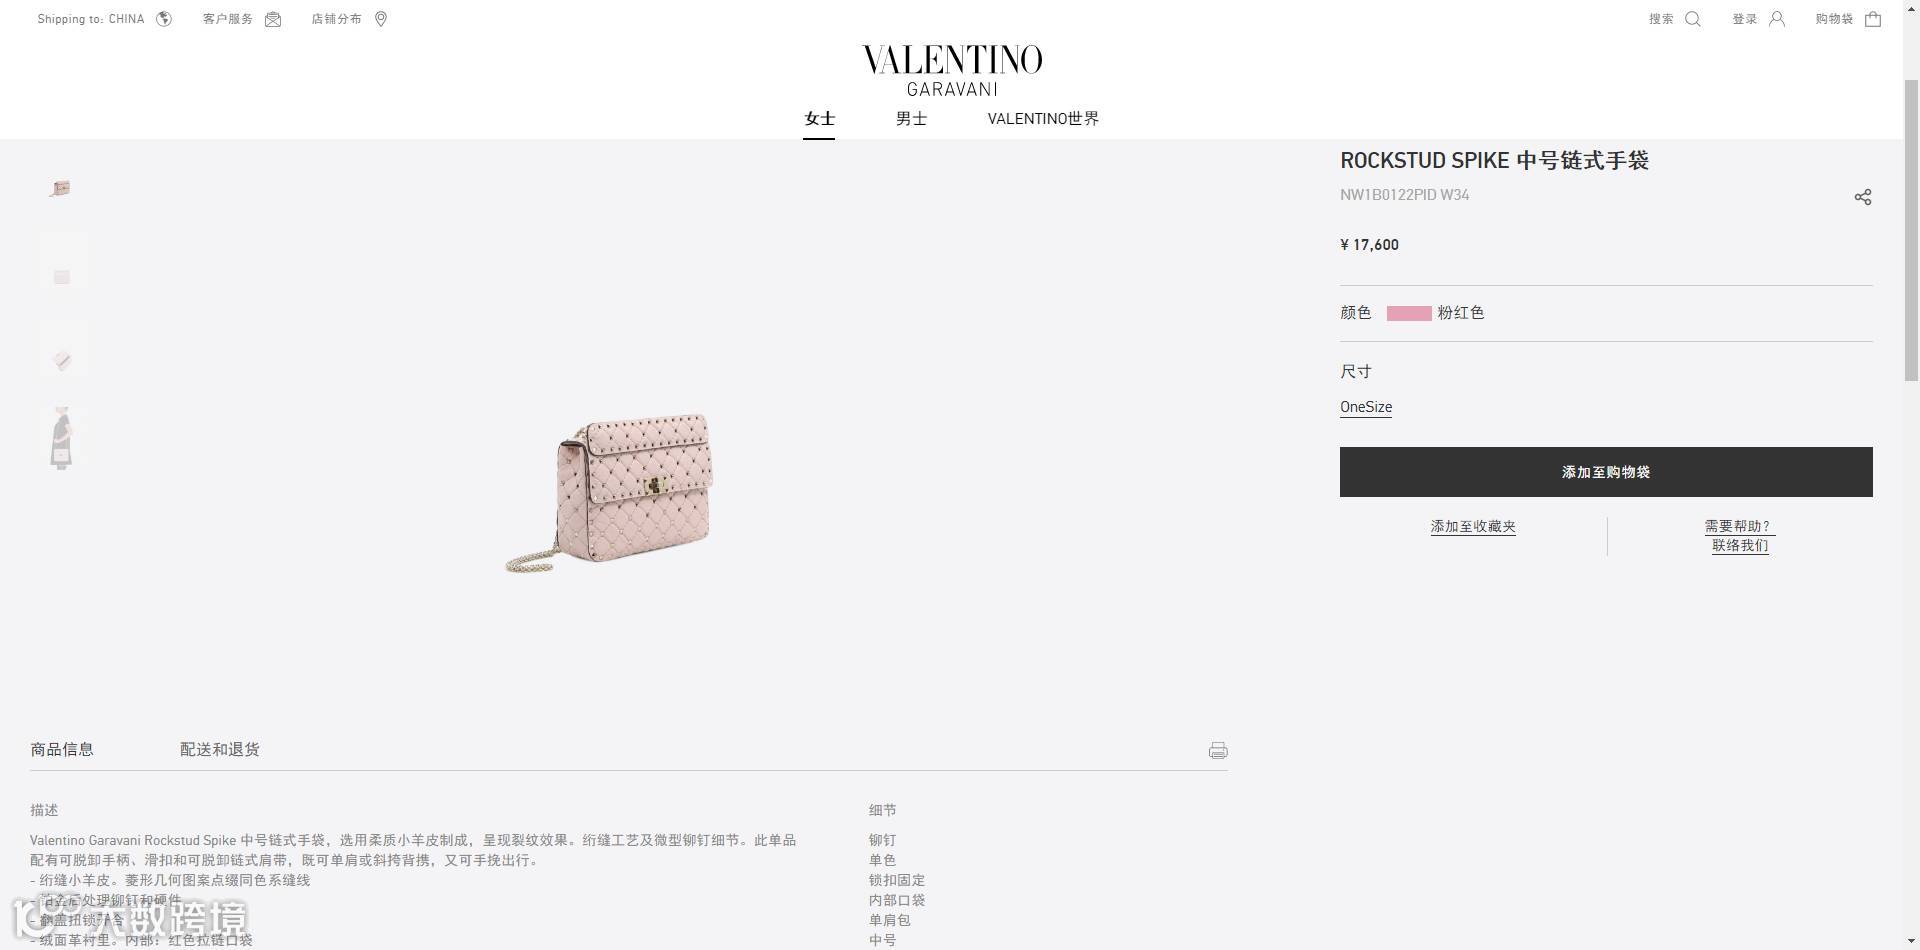The width and height of the screenshot is (1920, 950).
Task: Select the pink 粉红色 color swatch
Action: (1409, 313)
